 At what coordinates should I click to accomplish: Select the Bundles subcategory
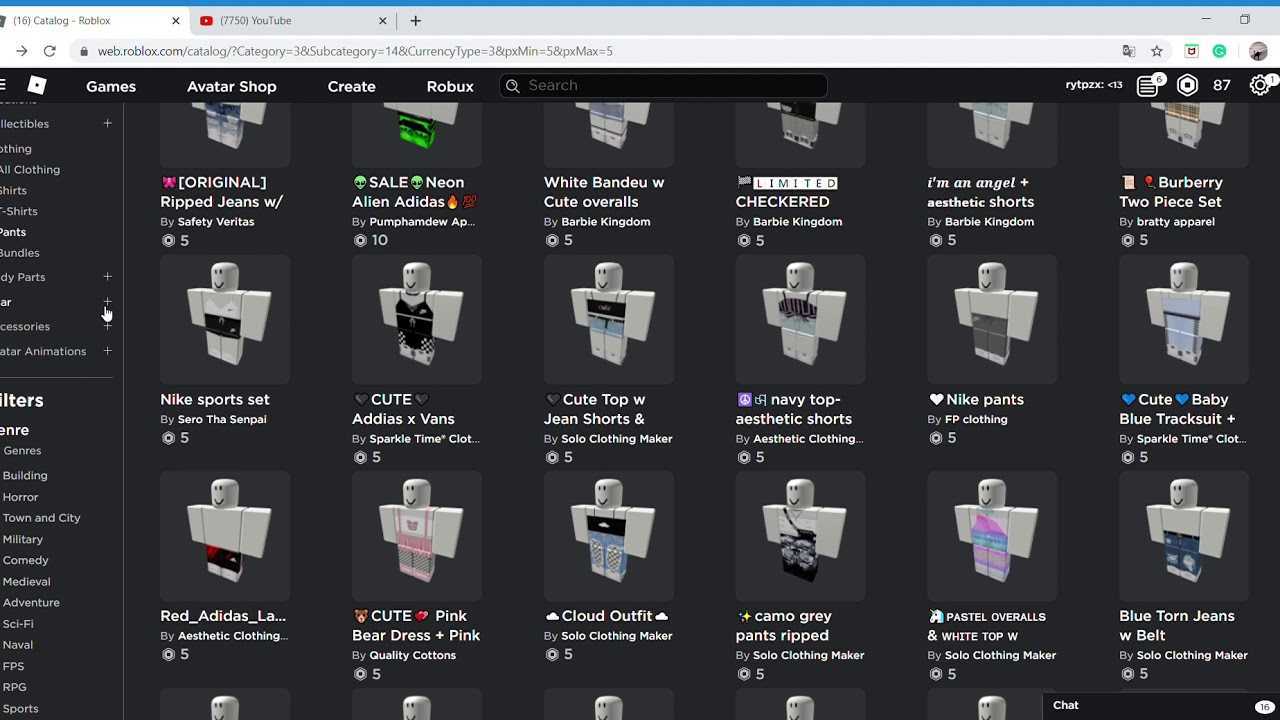coord(20,253)
